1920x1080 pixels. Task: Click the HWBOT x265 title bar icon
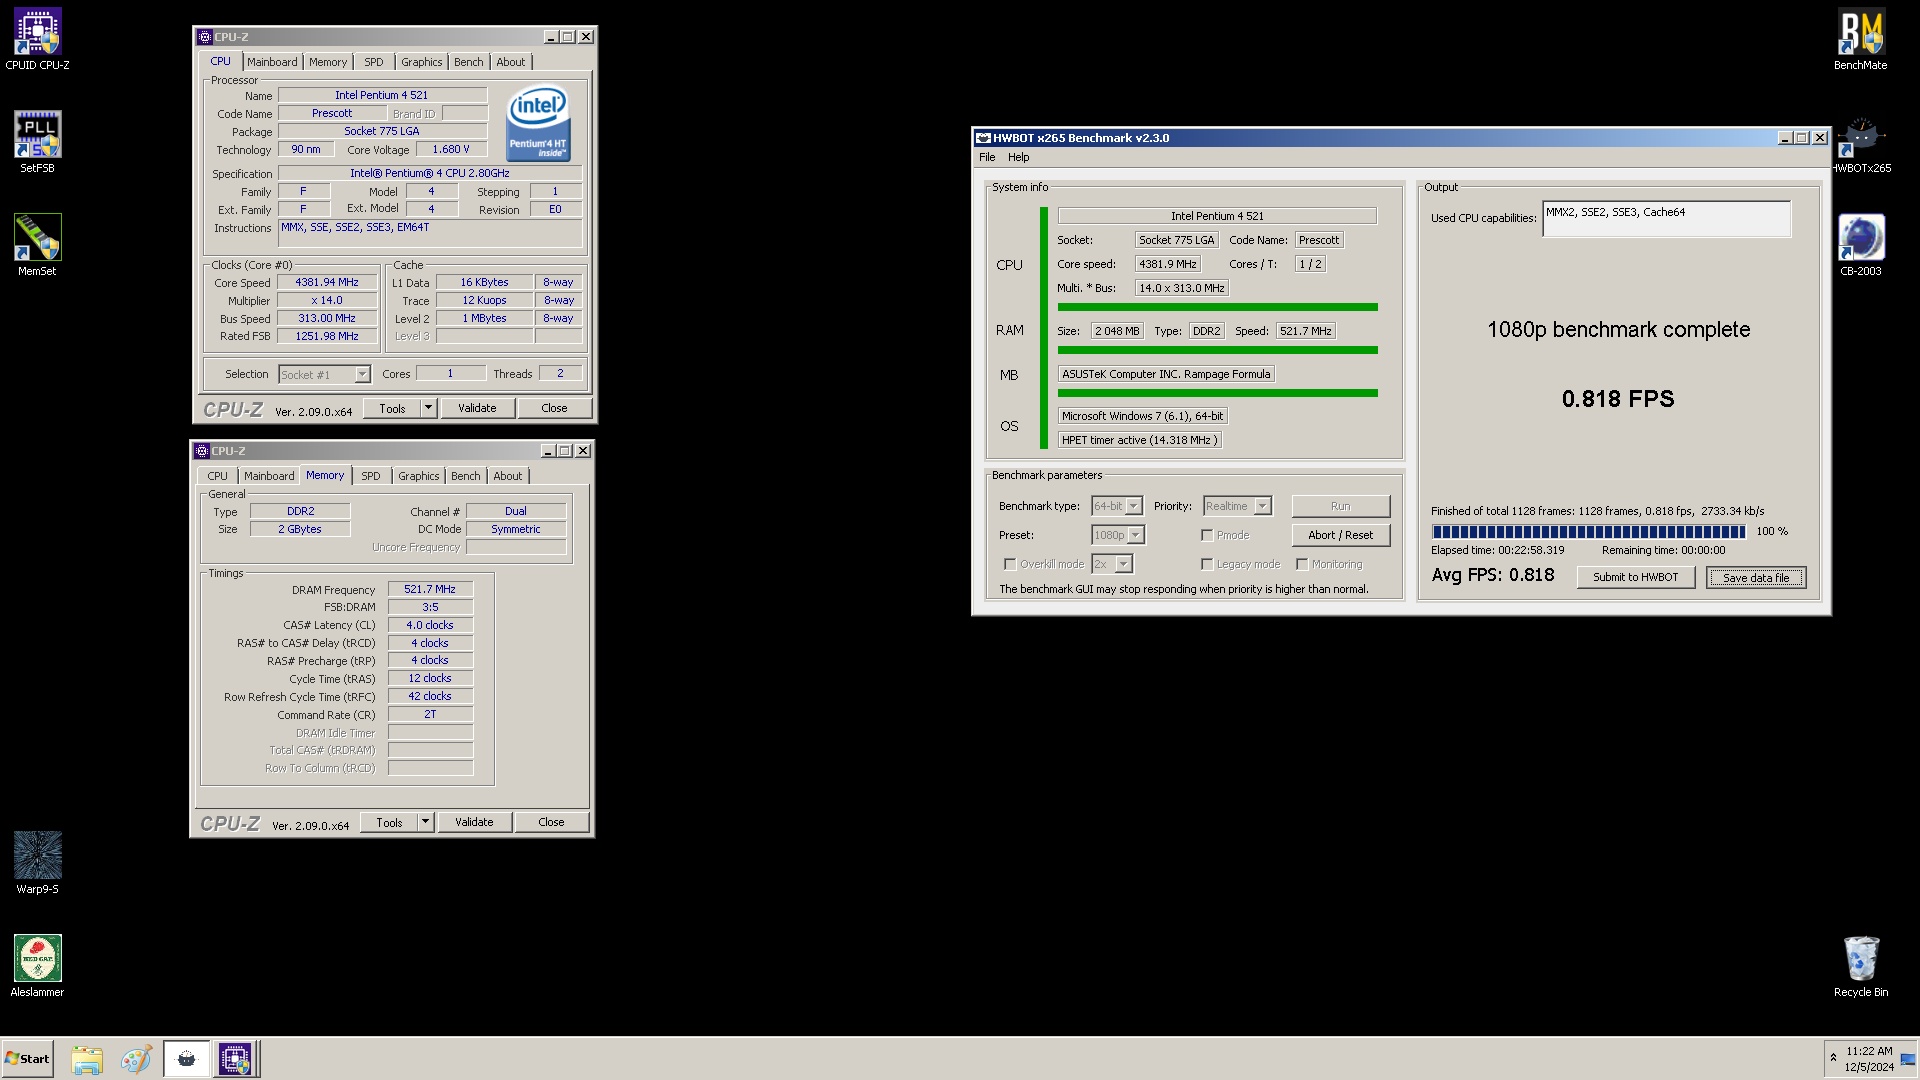pyautogui.click(x=983, y=138)
